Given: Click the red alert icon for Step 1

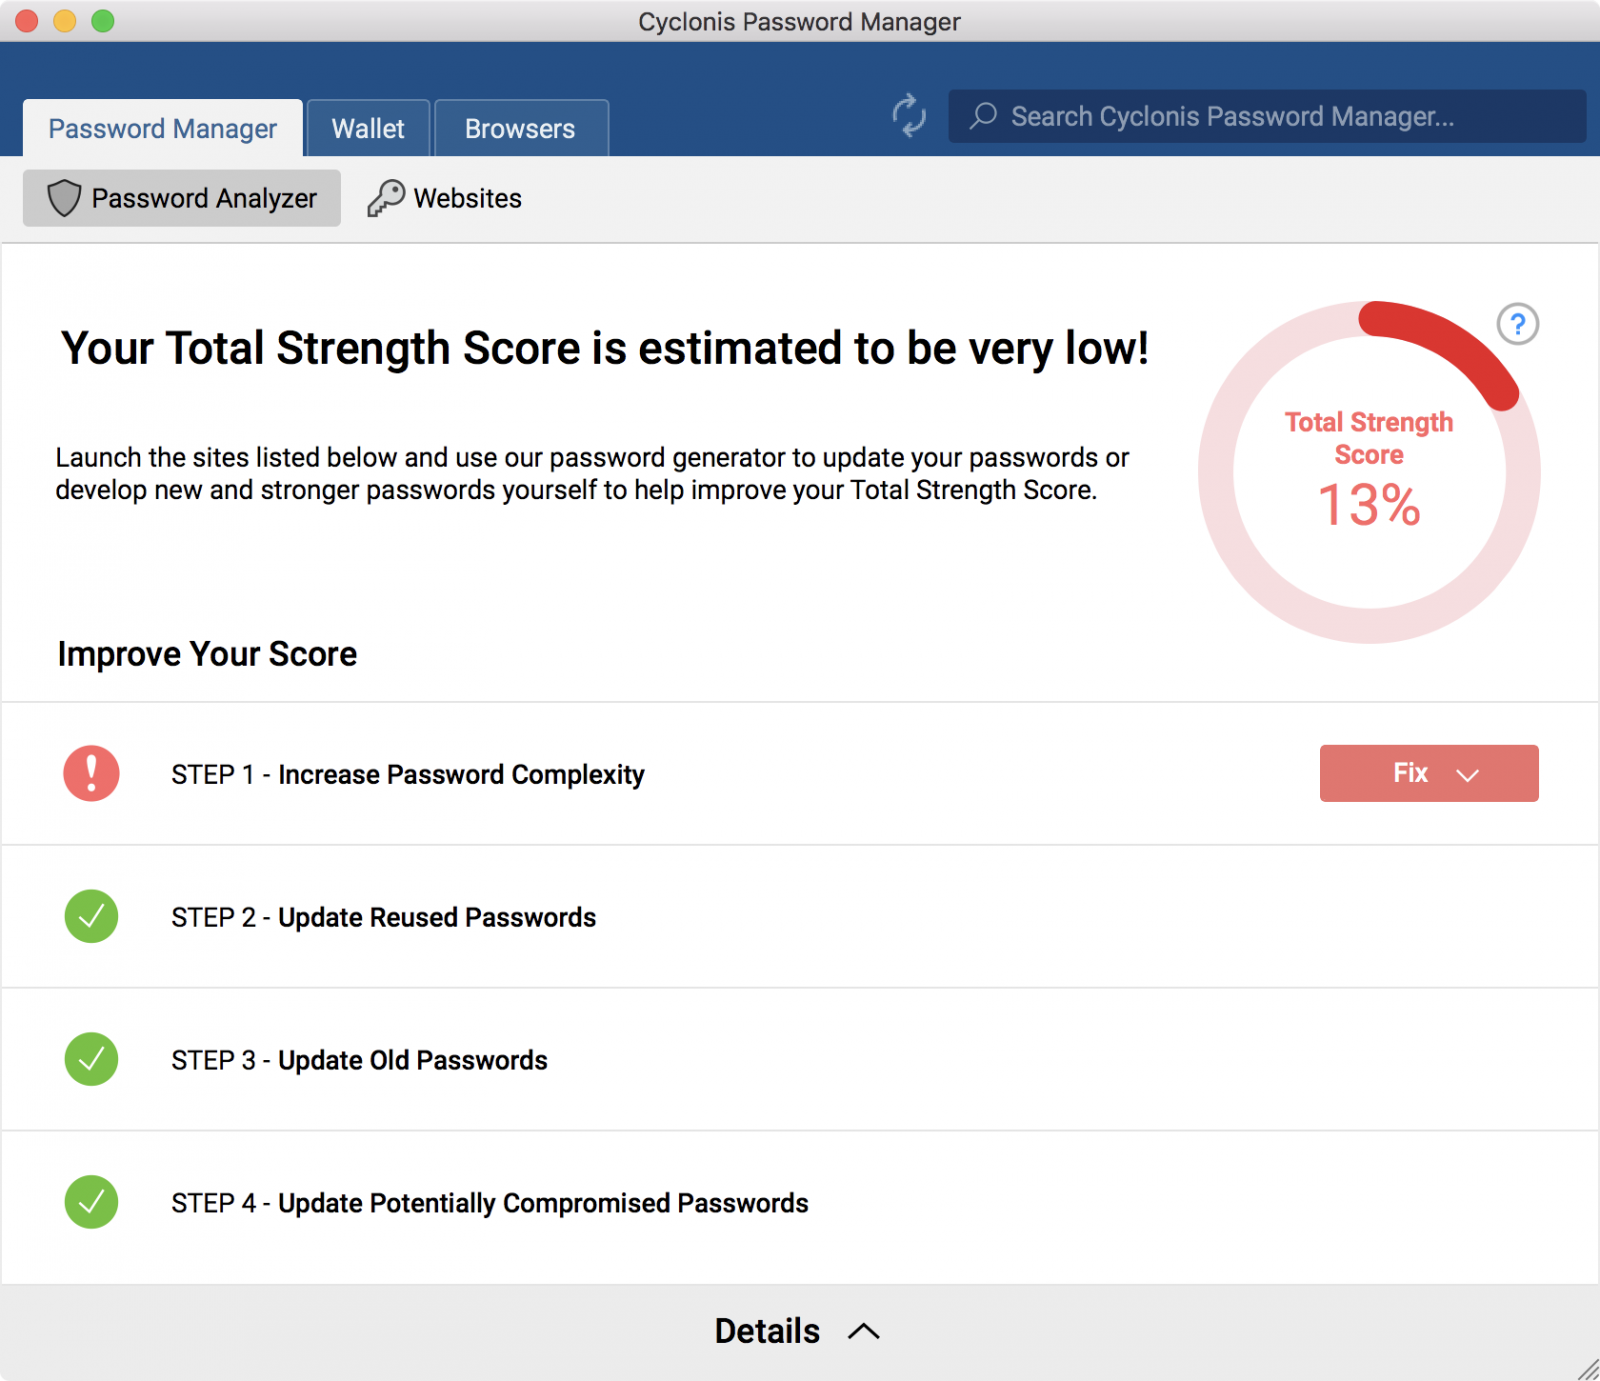Looking at the screenshot, I should [x=91, y=773].
